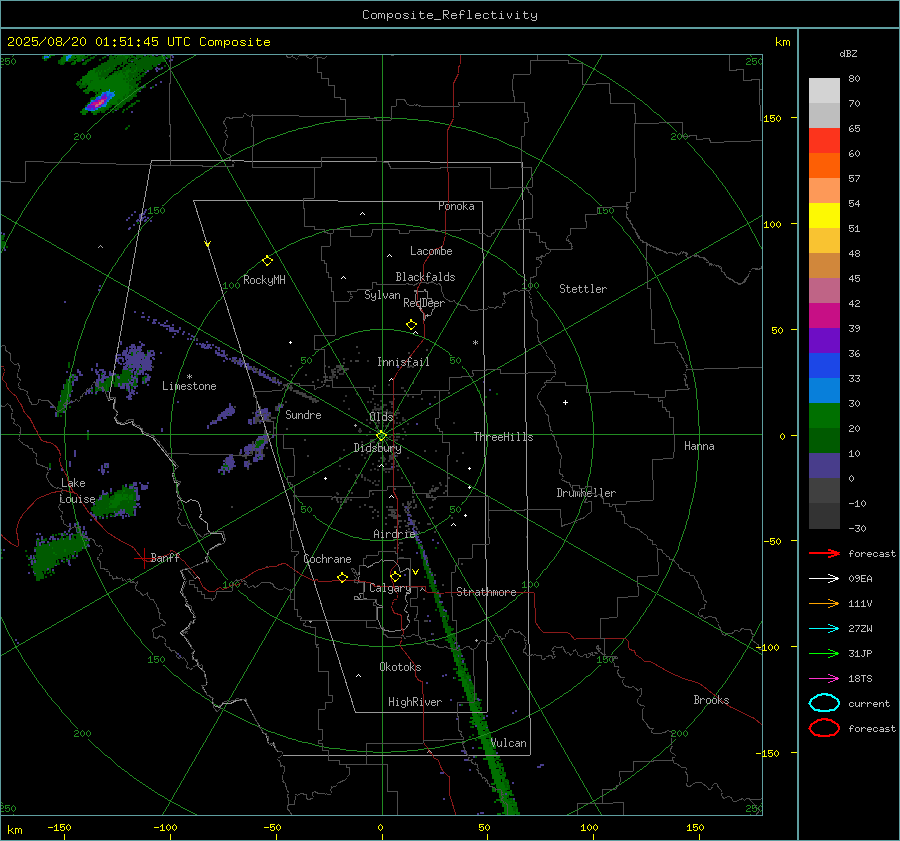This screenshot has height=841, width=900.
Task: Click the Sylvan label
Action: [382, 295]
